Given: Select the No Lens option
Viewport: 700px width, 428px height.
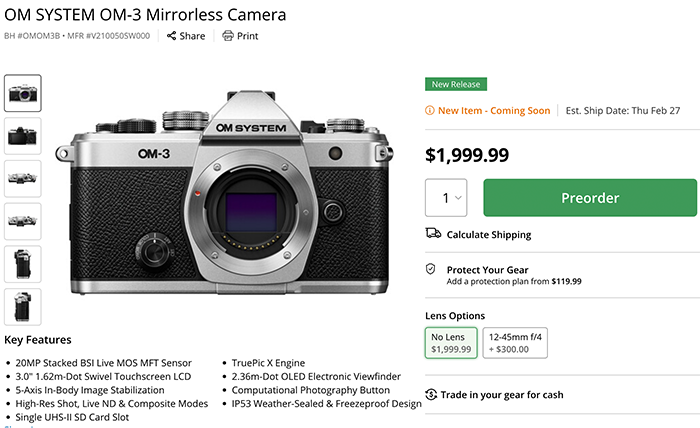Looking at the screenshot, I should point(452,342).
